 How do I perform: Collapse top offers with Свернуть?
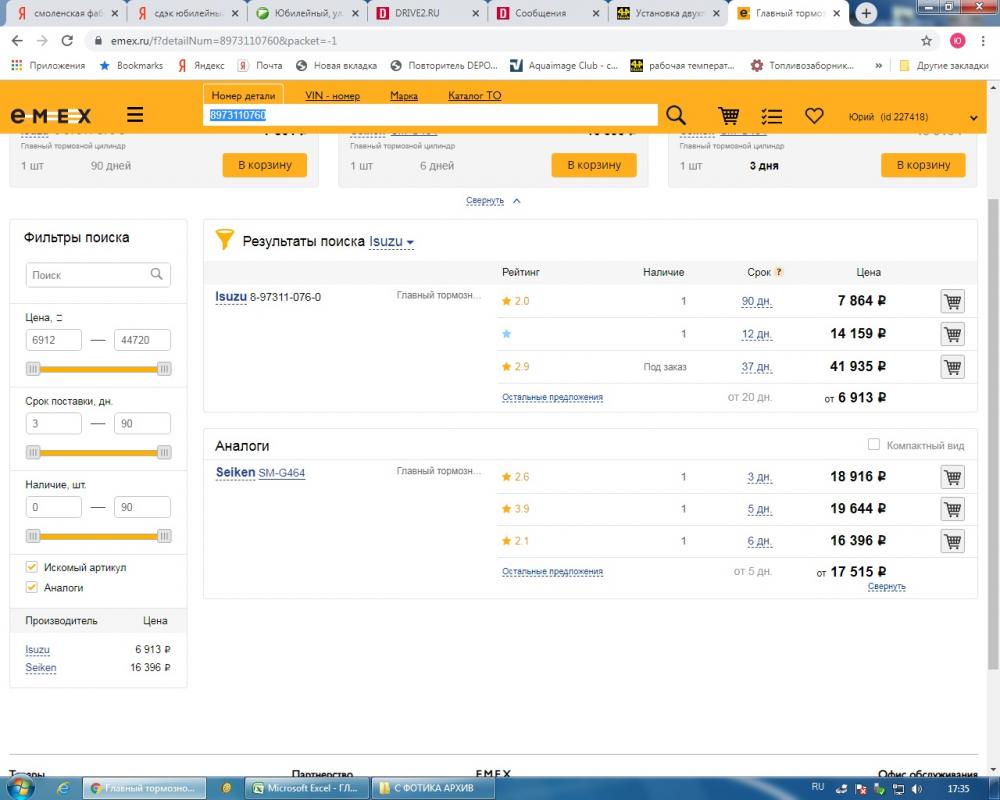pos(493,200)
